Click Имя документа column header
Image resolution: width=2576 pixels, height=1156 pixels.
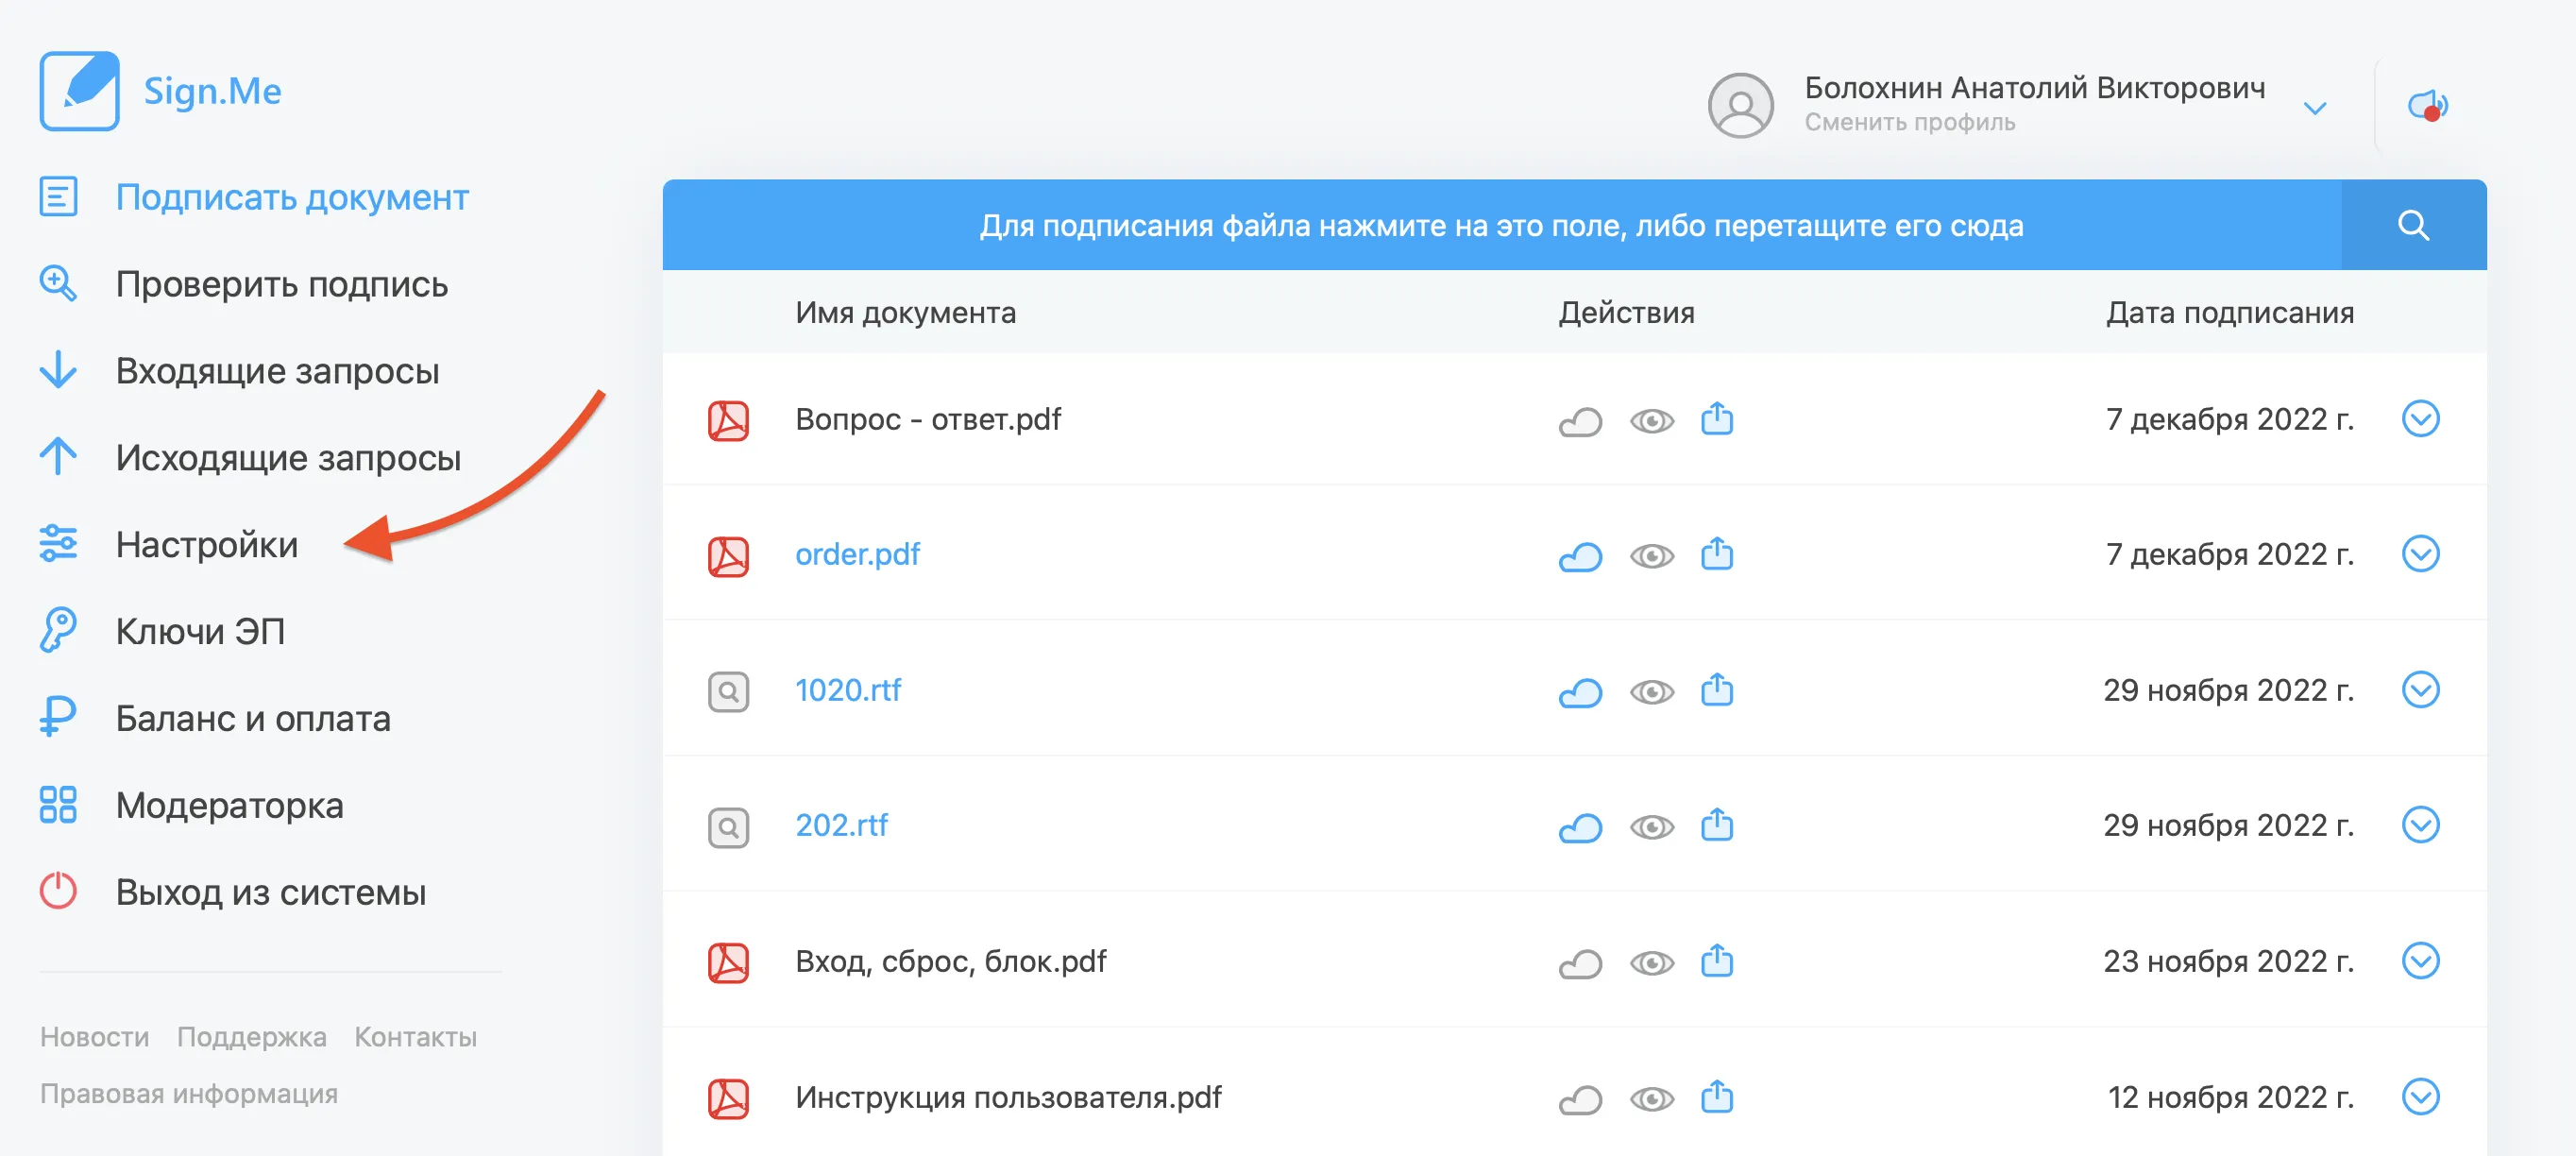[x=905, y=313]
